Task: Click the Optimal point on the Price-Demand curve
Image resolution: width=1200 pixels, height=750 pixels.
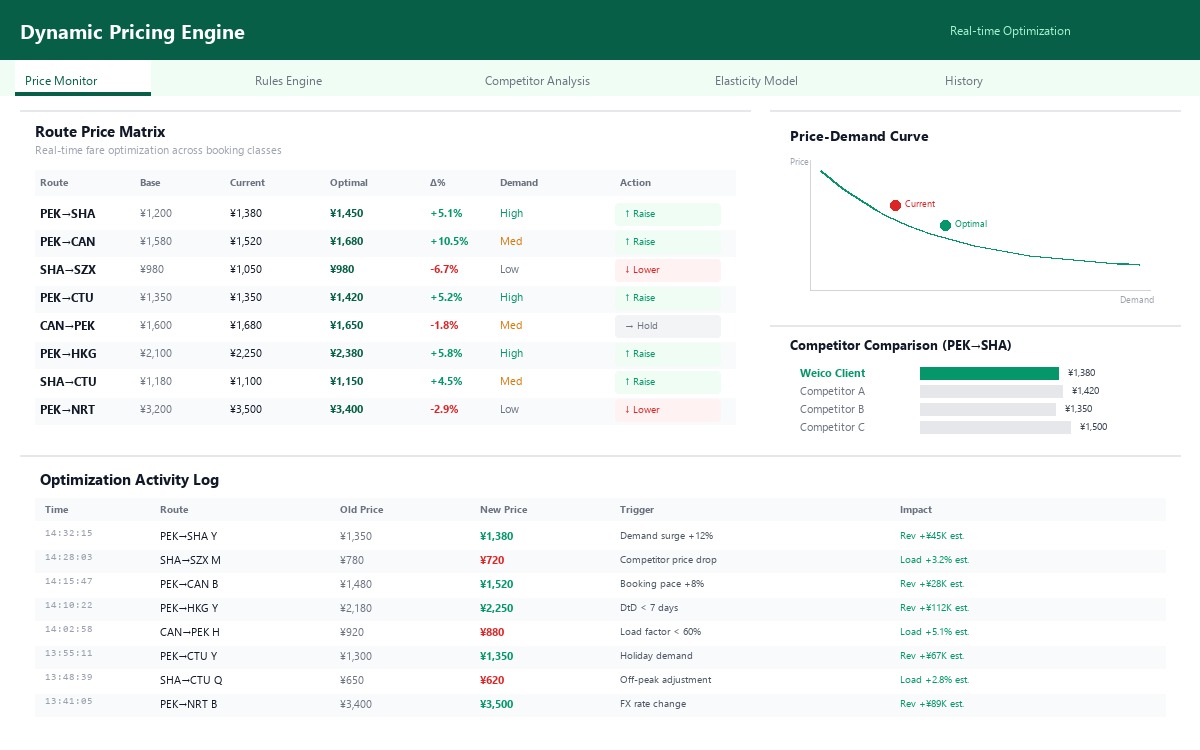Action: pos(945,225)
